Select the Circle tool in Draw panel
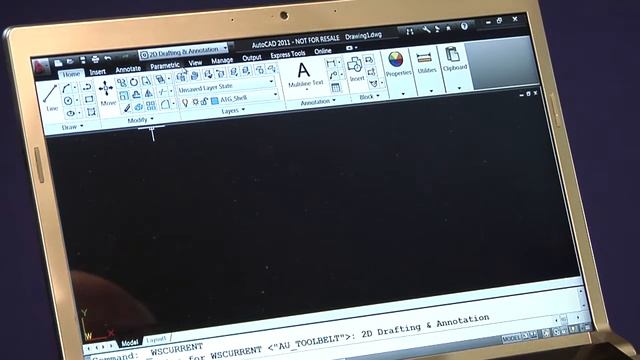This screenshot has width=640, height=360. point(68,100)
